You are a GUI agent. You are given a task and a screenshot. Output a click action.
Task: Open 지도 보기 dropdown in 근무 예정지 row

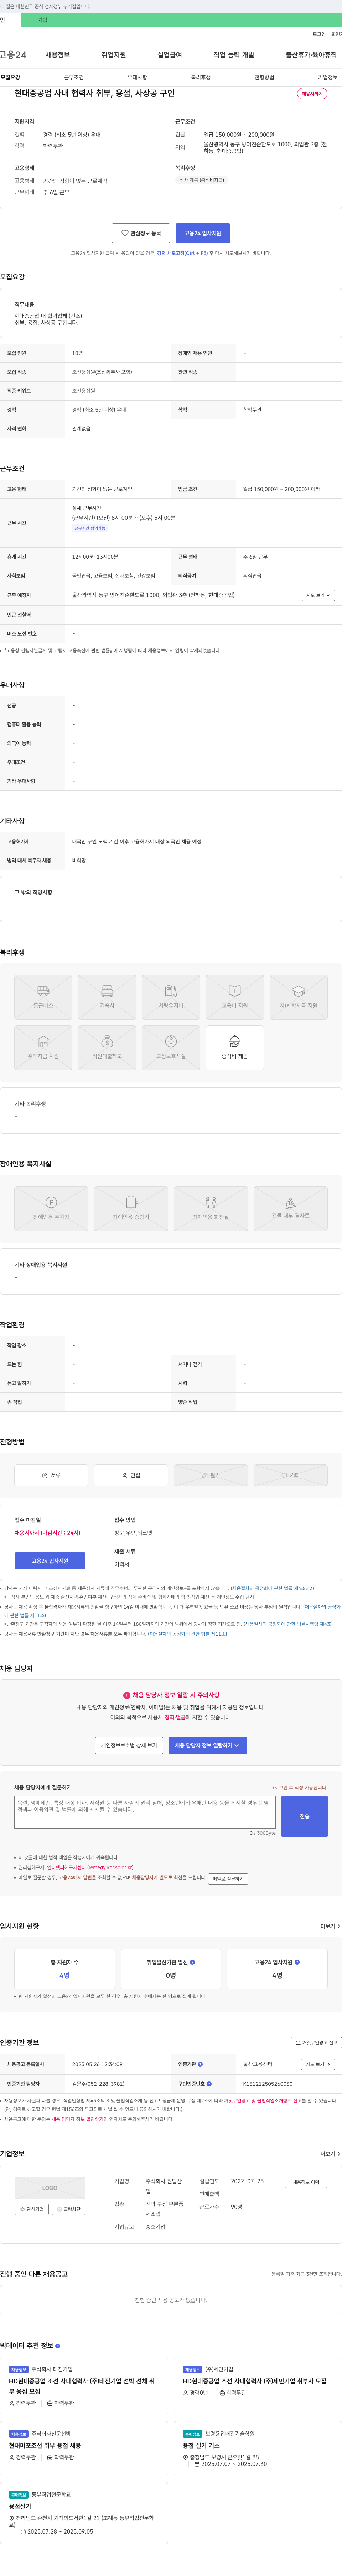(318, 595)
